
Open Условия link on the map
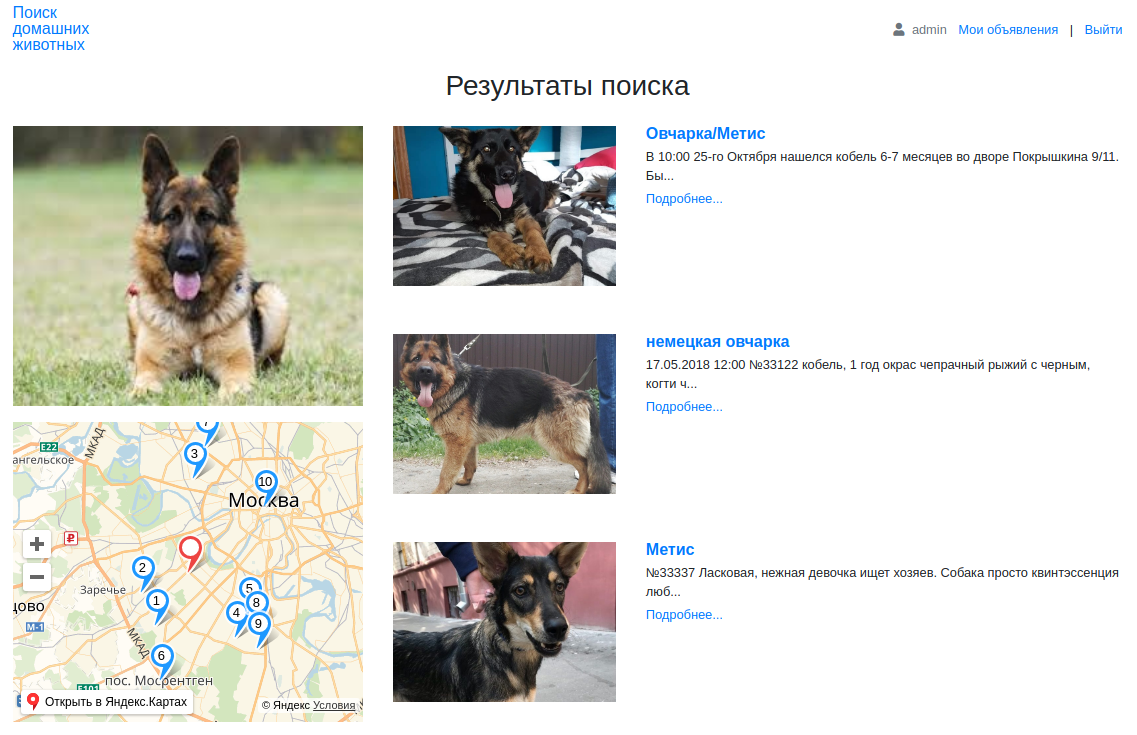tap(334, 705)
